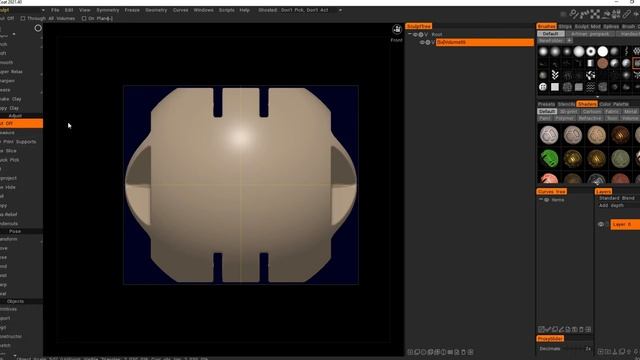This screenshot has width=640, height=360.
Task: Toggle the Items eye in Curves tree
Action: pyautogui.click(x=547, y=200)
